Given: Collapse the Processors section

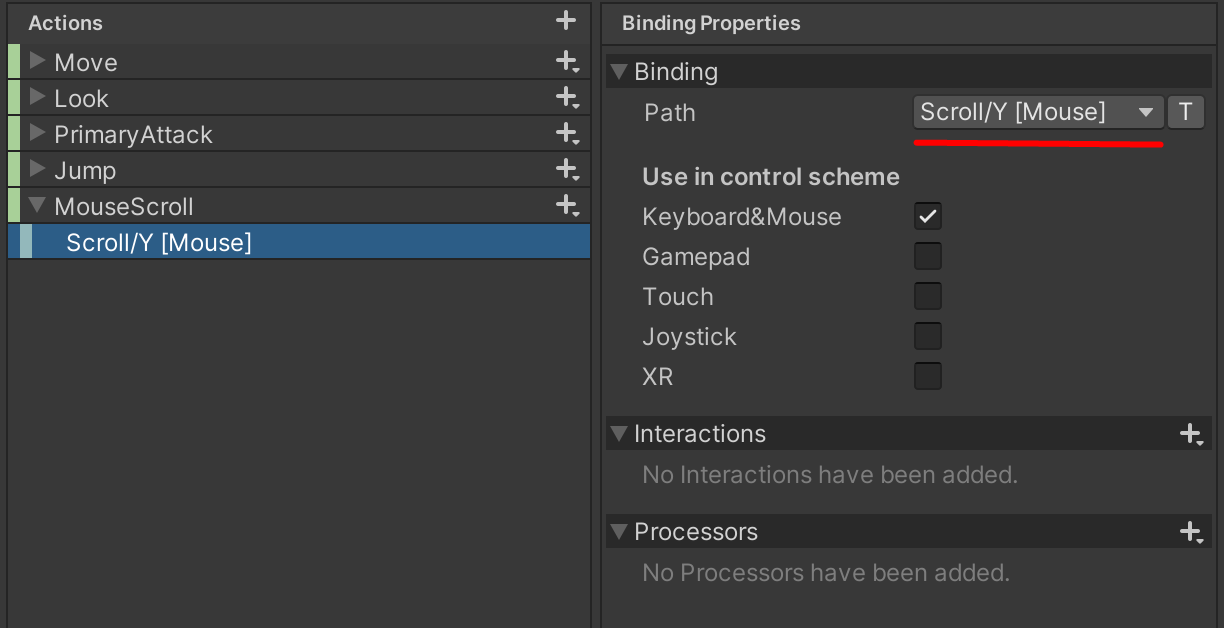Looking at the screenshot, I should tap(618, 532).
